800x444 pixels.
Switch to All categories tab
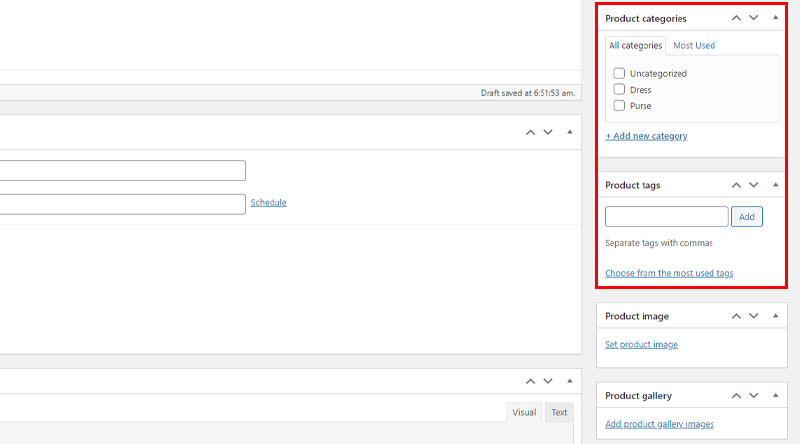[x=635, y=45]
